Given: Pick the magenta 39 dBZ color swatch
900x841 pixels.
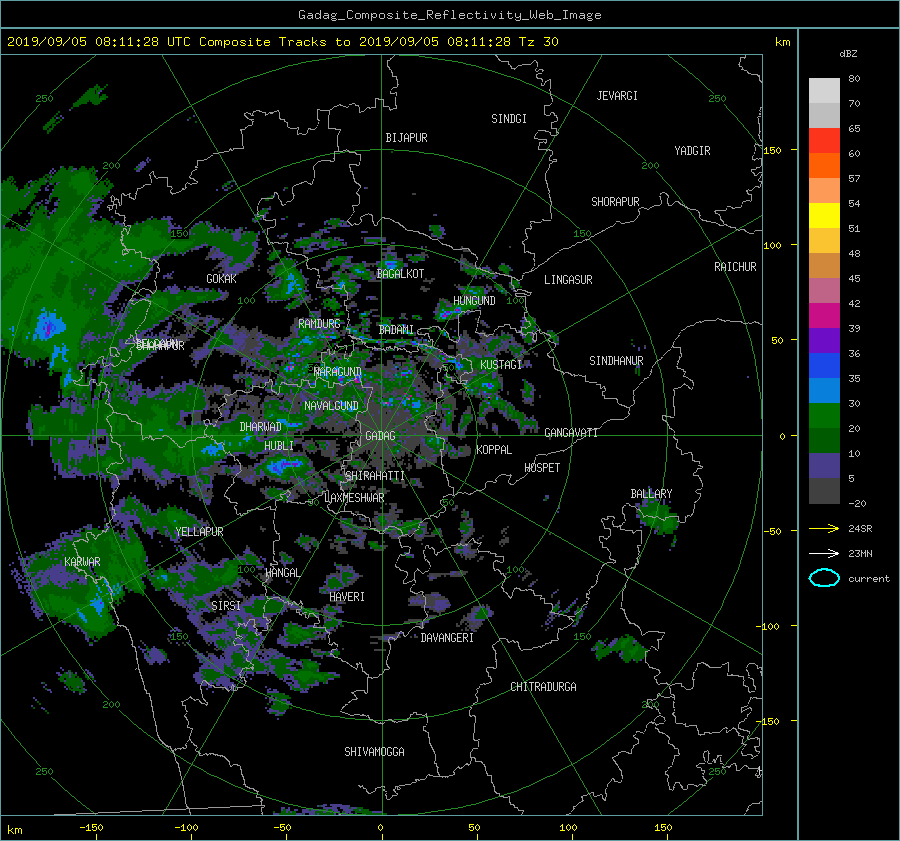Looking at the screenshot, I should 824,316.
